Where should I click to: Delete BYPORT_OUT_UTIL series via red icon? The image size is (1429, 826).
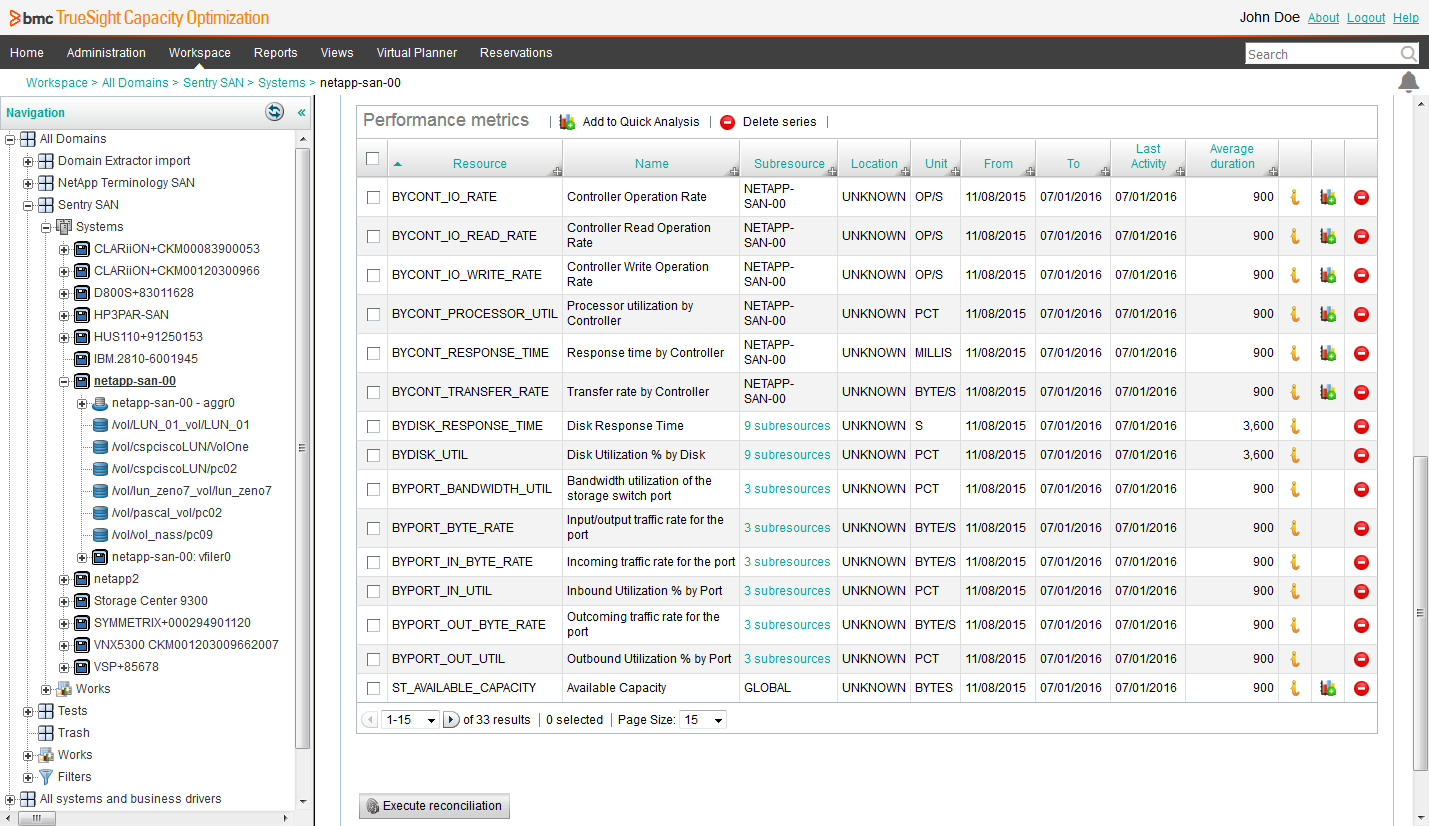(x=1361, y=659)
